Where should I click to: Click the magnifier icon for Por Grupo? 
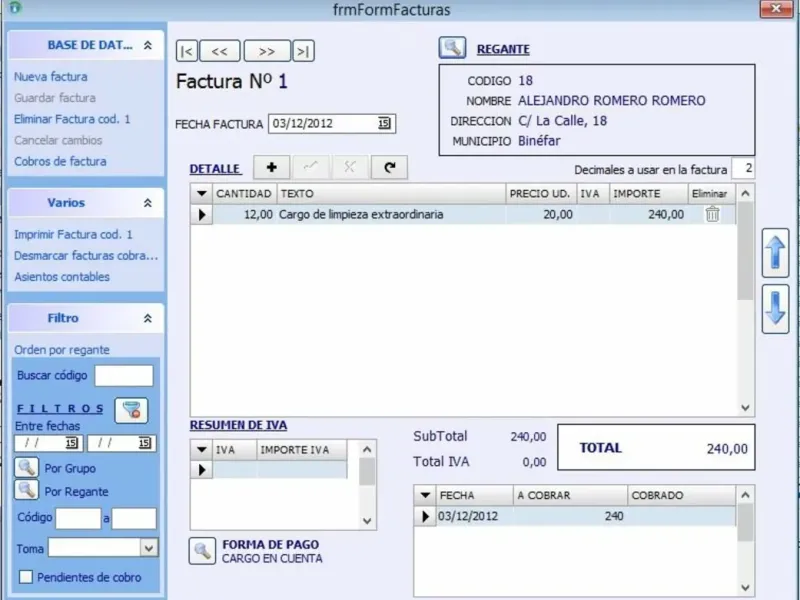pyautogui.click(x=26, y=467)
